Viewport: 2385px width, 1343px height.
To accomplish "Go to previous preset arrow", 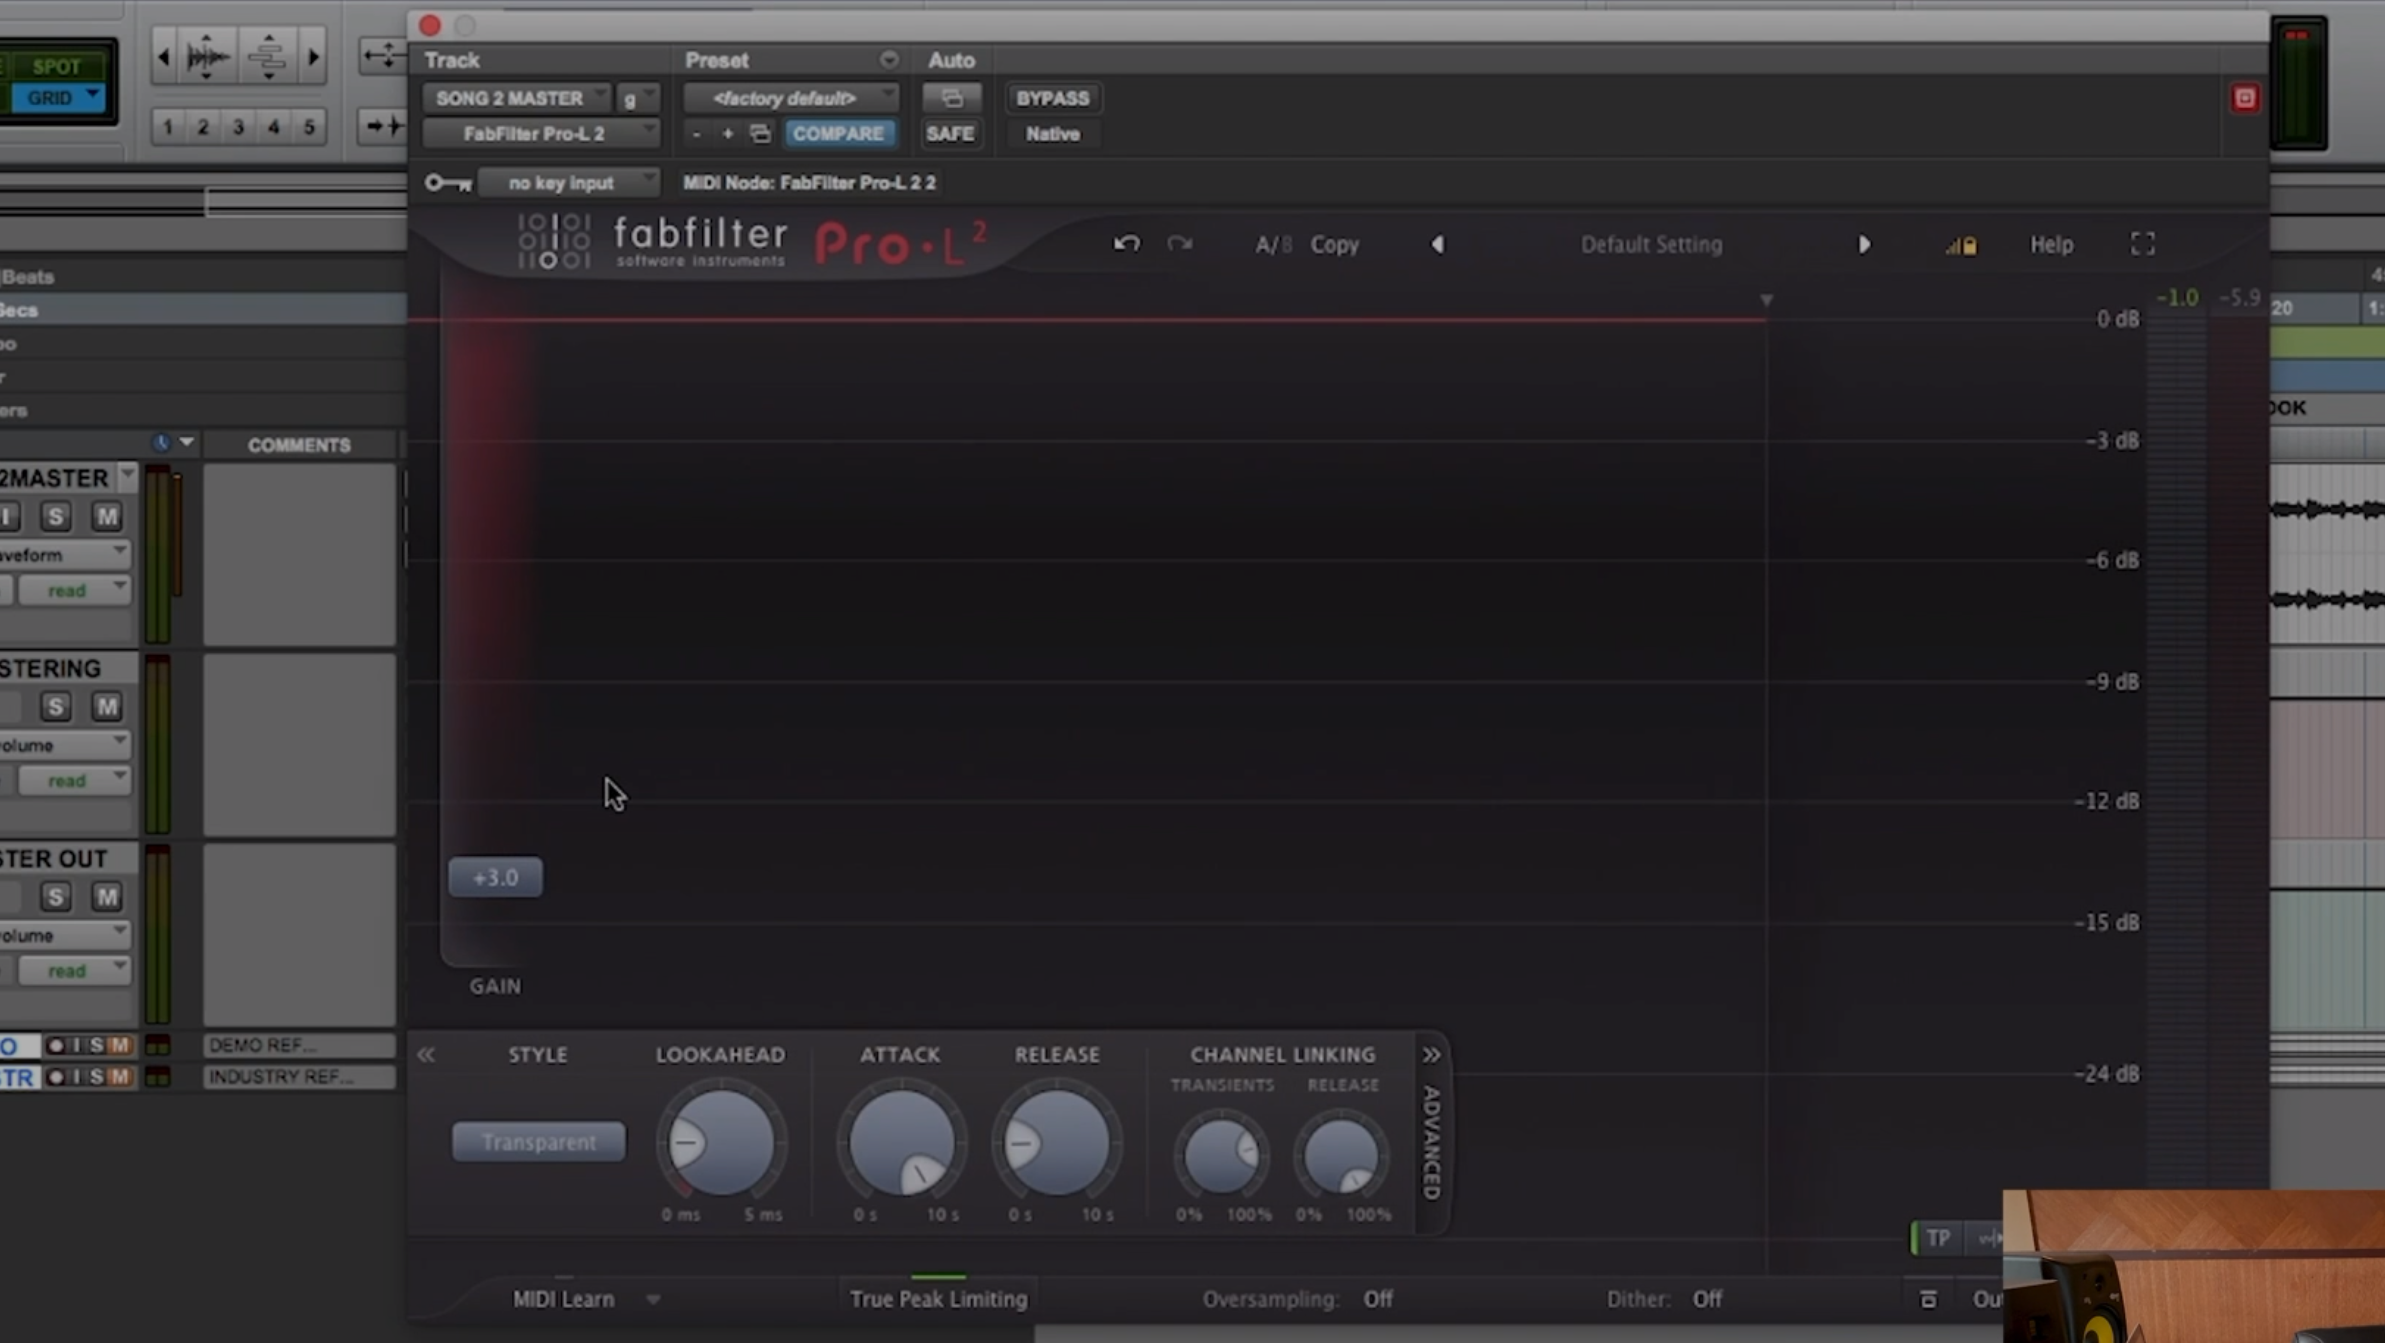I will (1437, 244).
